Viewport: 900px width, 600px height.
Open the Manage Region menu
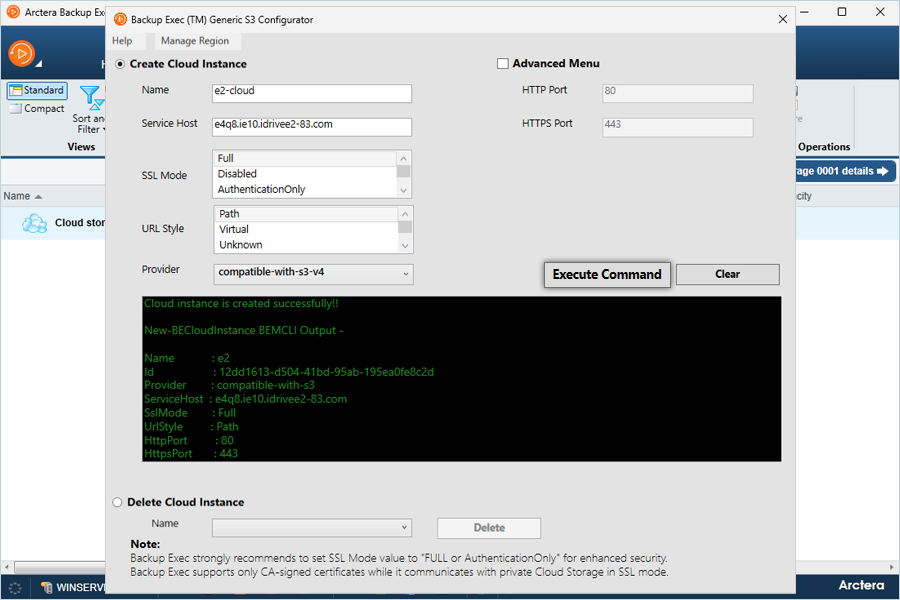(195, 41)
